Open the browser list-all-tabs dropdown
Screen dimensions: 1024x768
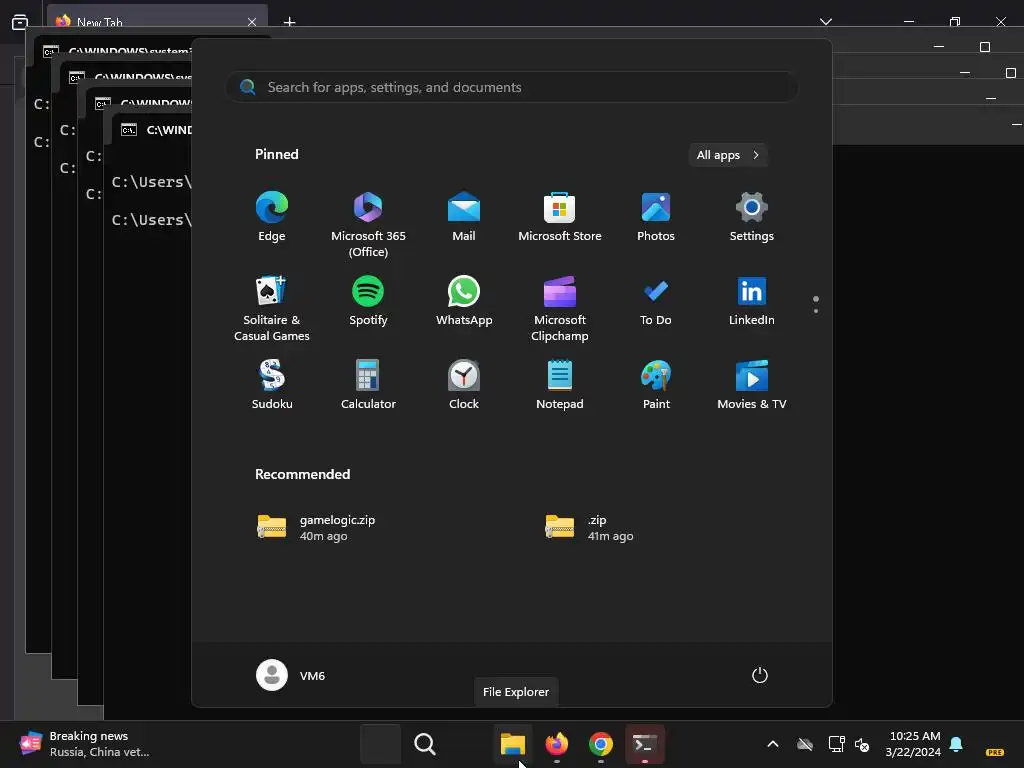click(825, 22)
